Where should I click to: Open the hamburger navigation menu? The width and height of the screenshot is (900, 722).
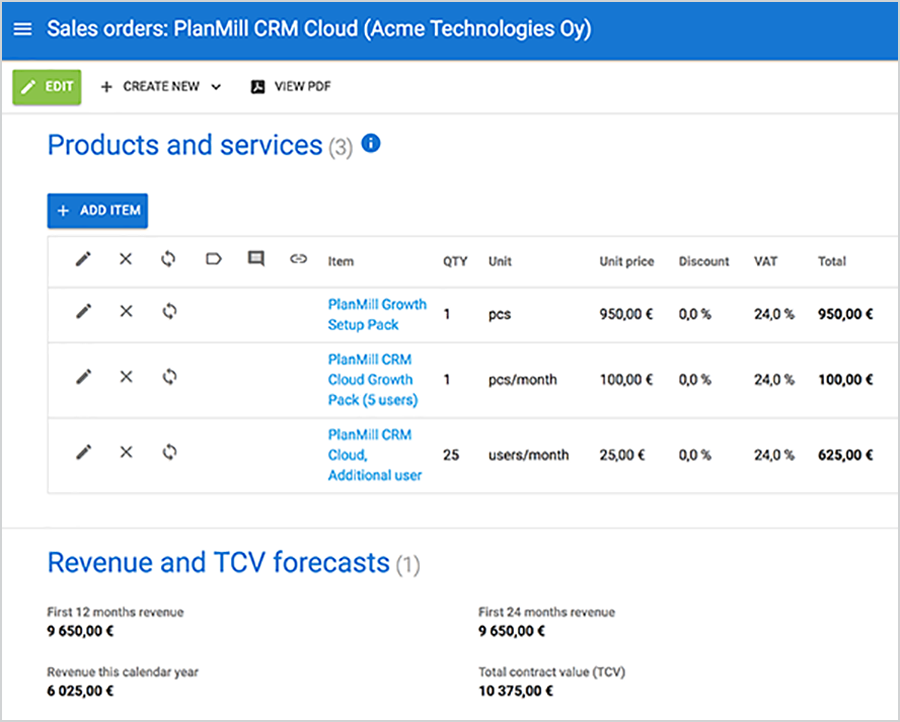[23, 29]
